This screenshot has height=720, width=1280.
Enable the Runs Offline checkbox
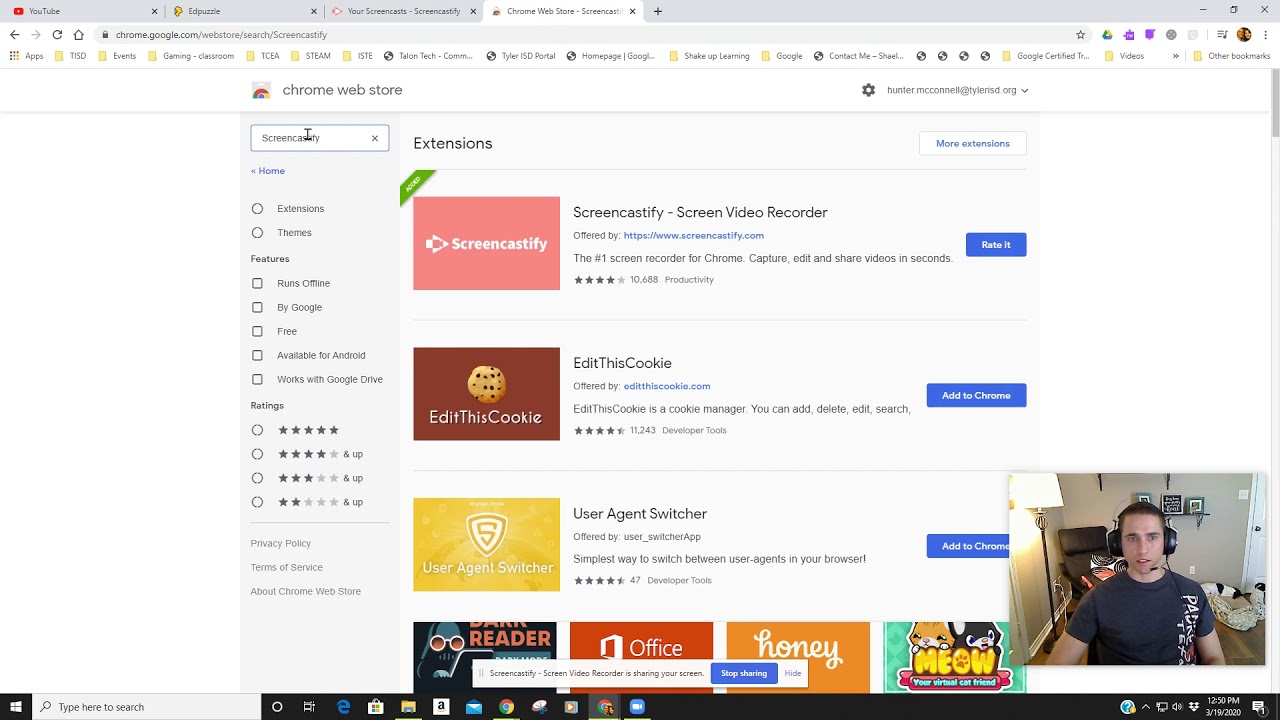(x=257, y=284)
